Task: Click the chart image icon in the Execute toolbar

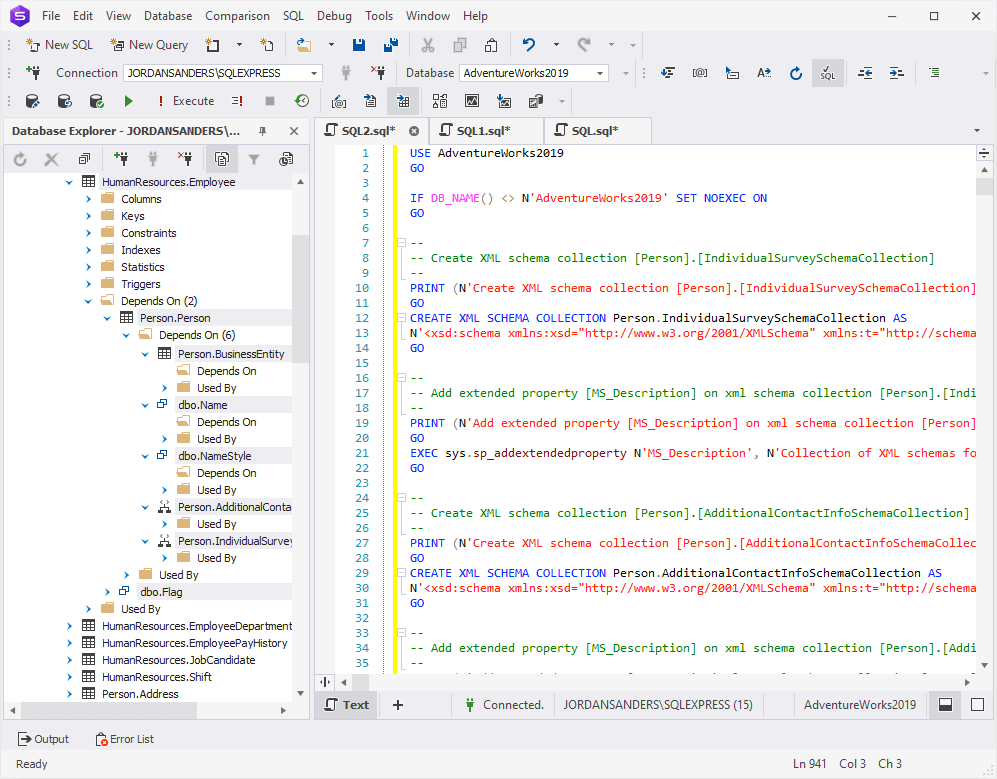Action: coord(472,100)
